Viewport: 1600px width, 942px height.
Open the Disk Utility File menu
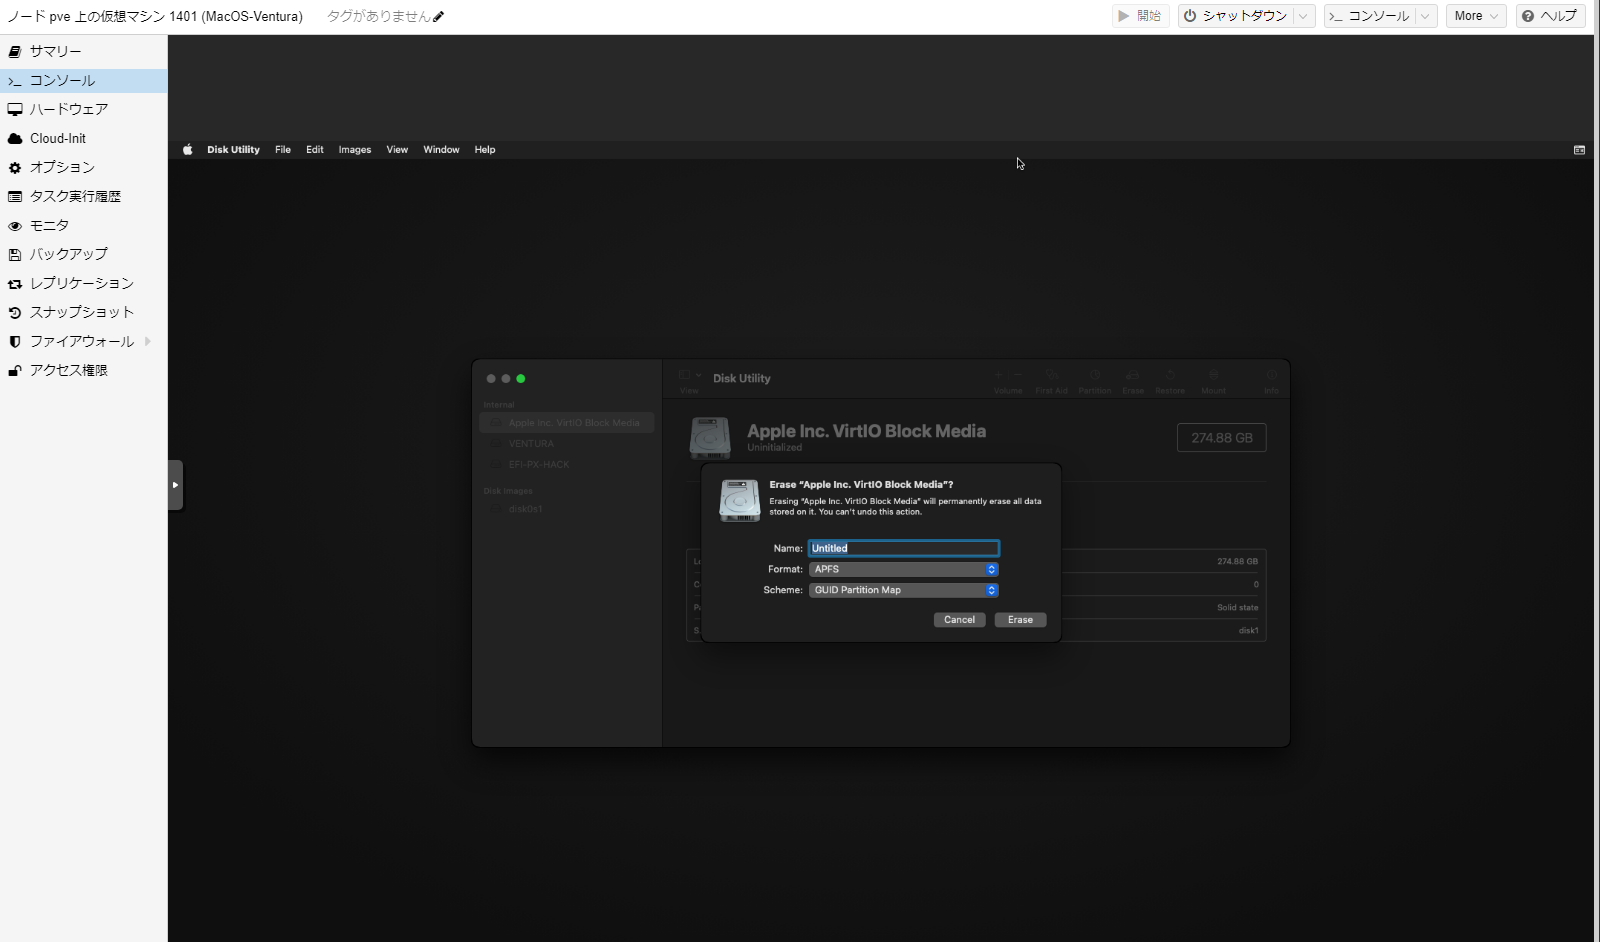click(x=283, y=150)
